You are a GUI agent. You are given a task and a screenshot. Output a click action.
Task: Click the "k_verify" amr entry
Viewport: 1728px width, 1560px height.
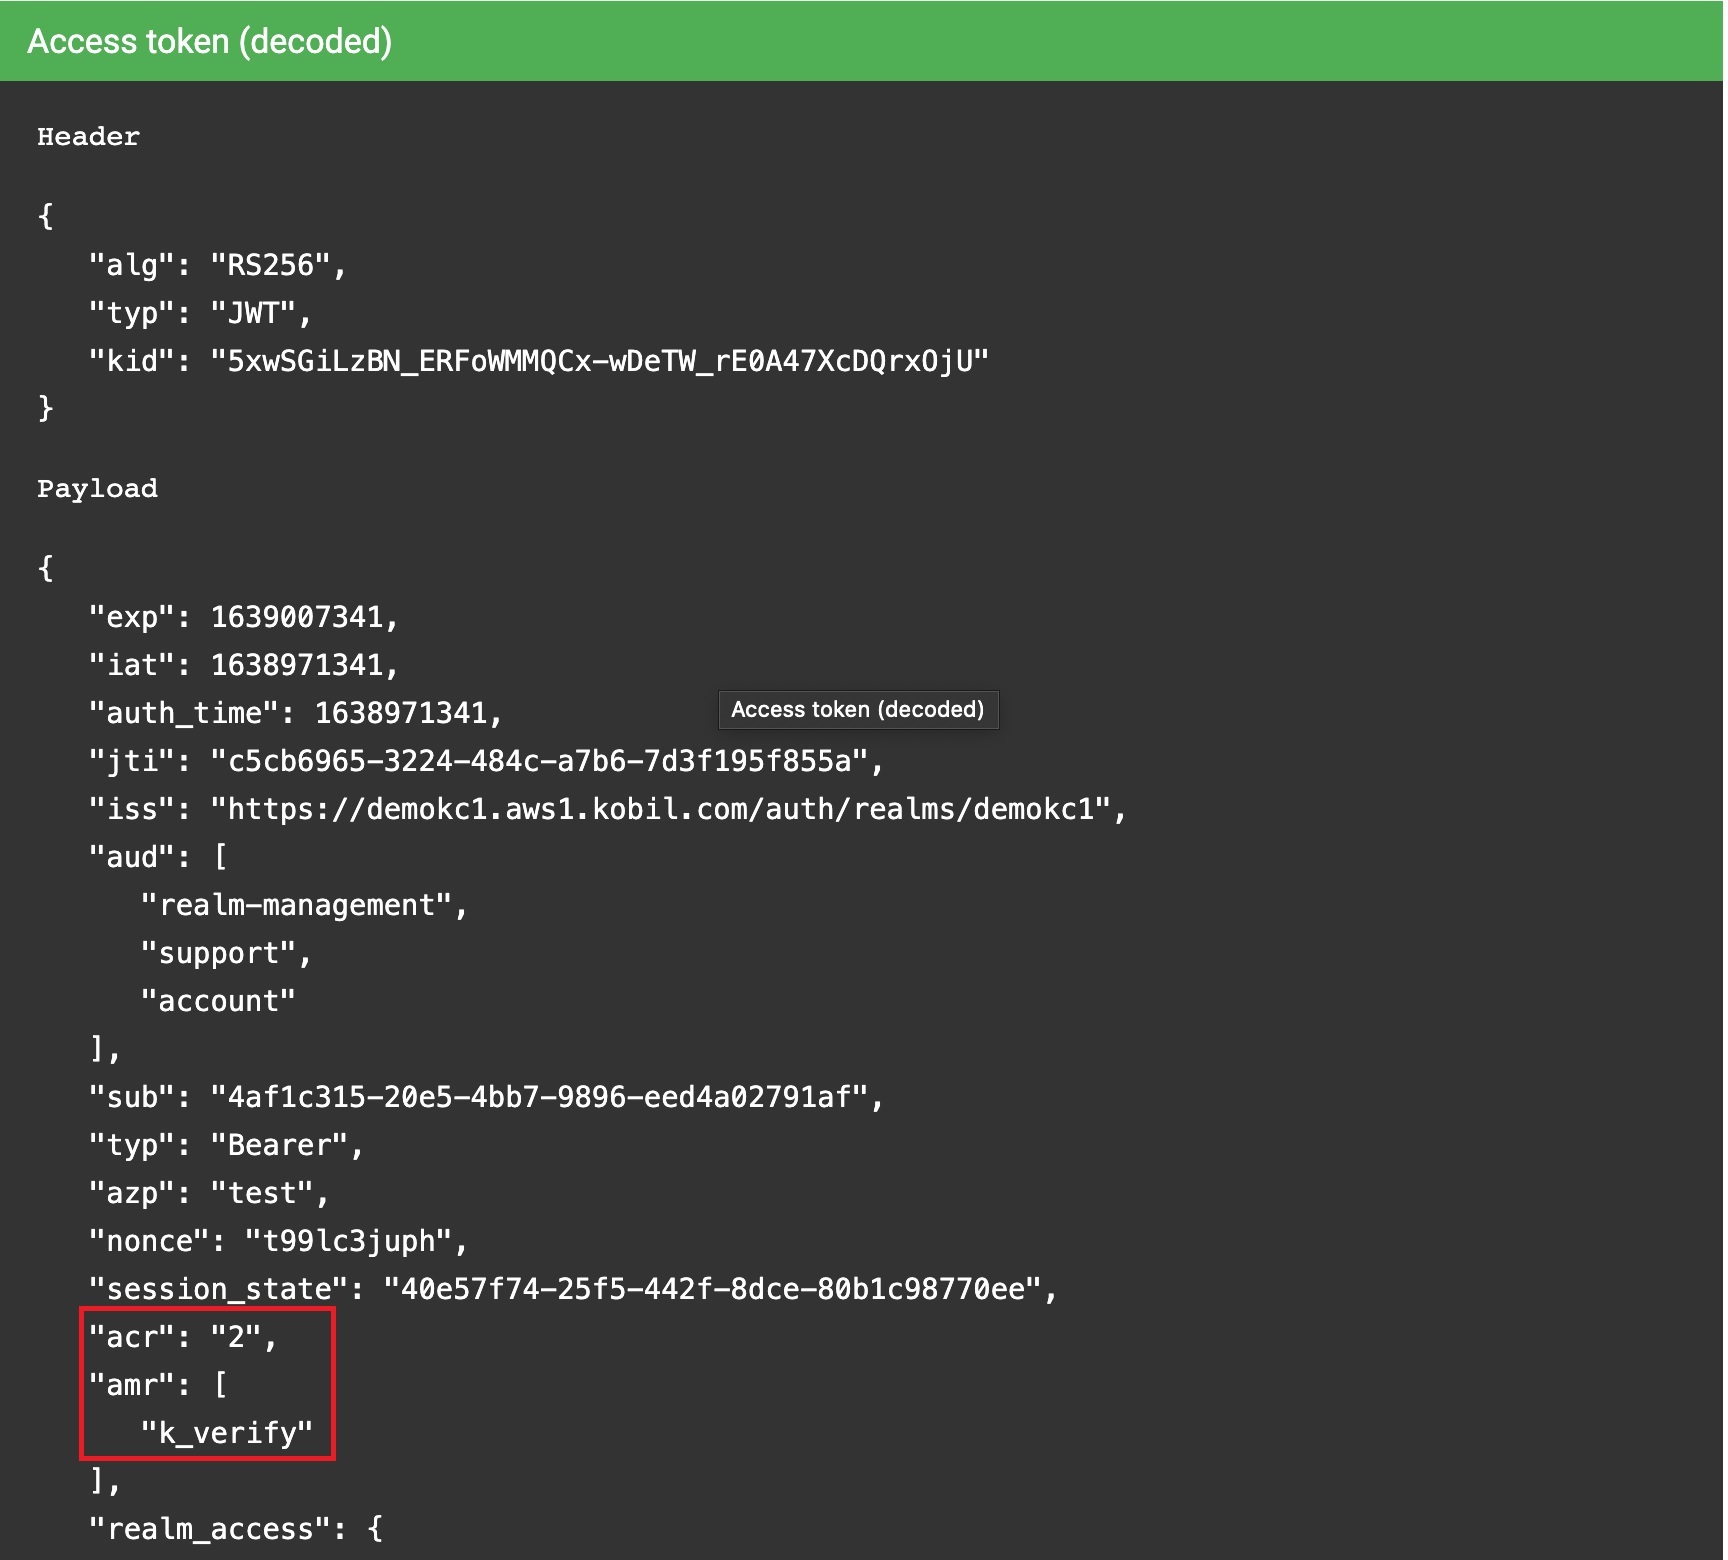click(226, 1433)
